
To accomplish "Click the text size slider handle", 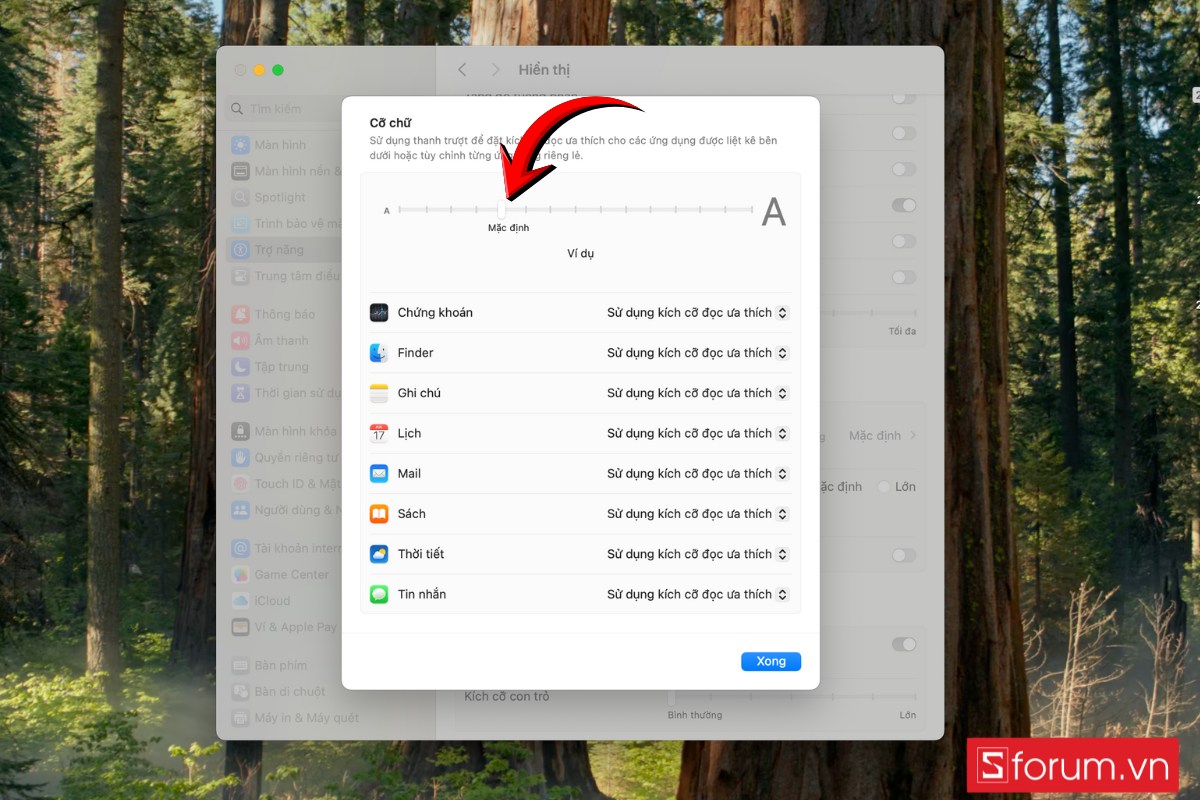I will (502, 210).
